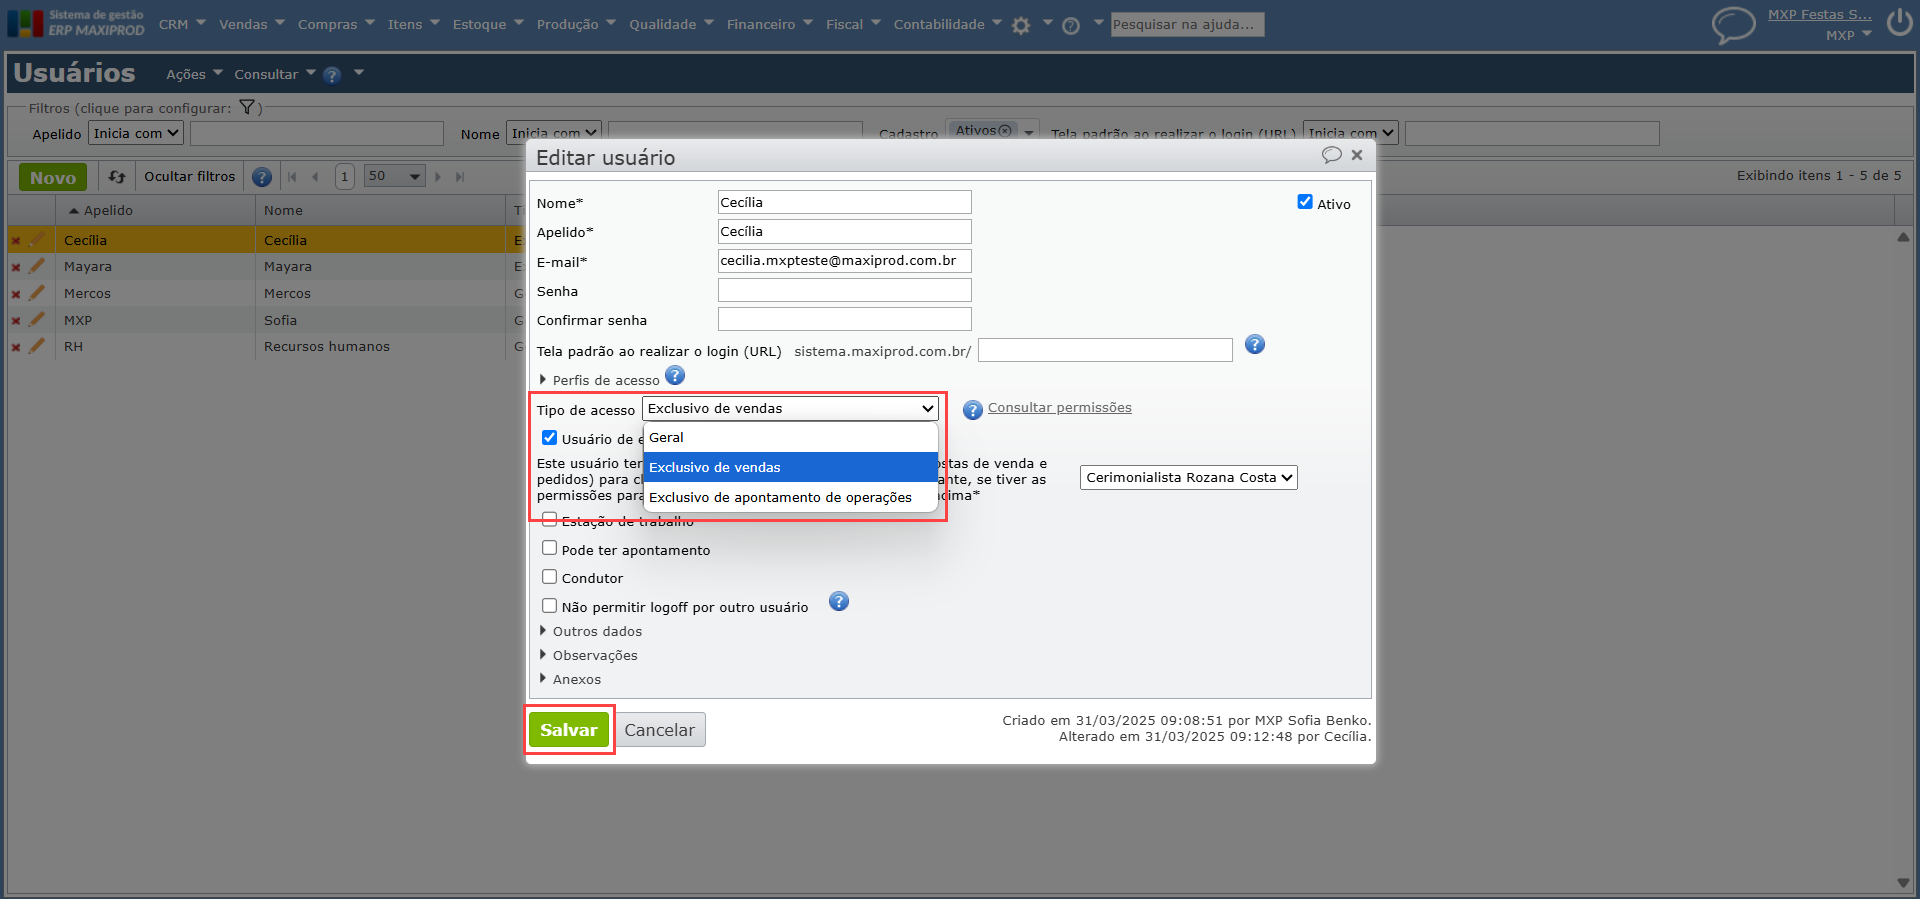Click help icon beside Perfis de acesso
The image size is (1920, 899).
click(675, 376)
